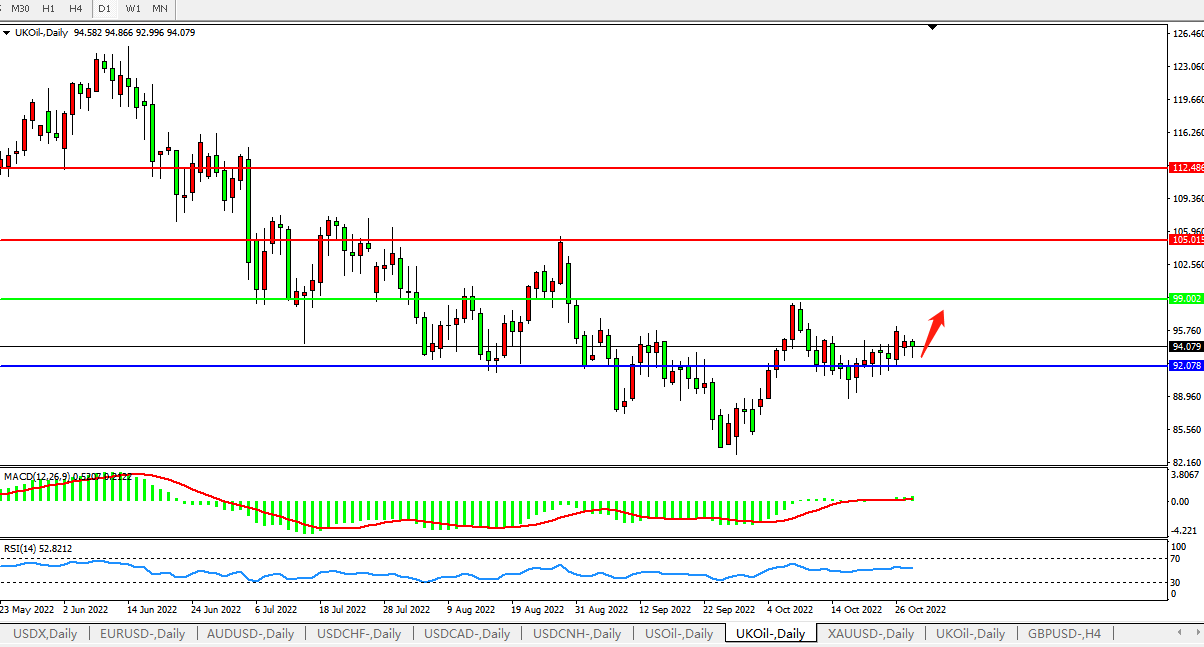Switch to the XAUUSD-,Daily tab

pyautogui.click(x=870, y=633)
